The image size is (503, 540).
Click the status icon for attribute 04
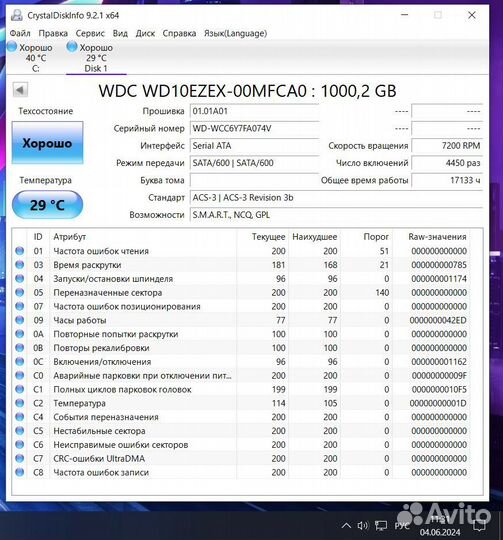click(x=20, y=278)
